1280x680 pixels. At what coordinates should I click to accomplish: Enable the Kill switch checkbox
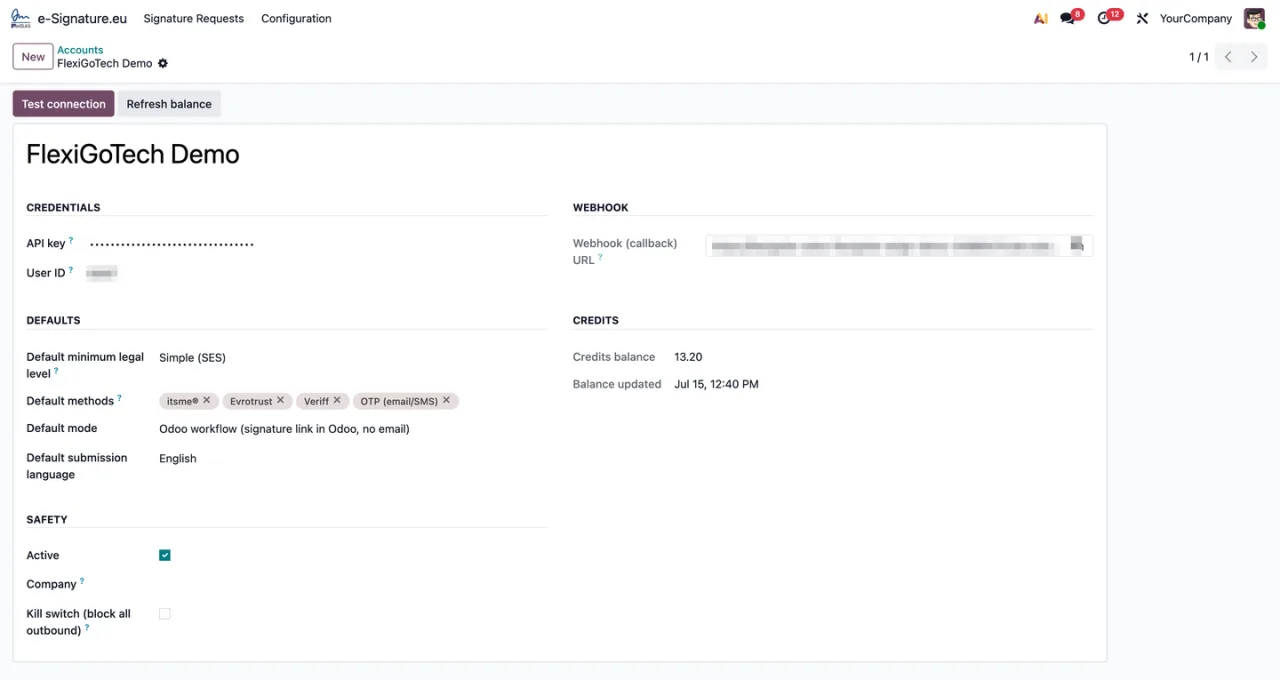pyautogui.click(x=165, y=614)
